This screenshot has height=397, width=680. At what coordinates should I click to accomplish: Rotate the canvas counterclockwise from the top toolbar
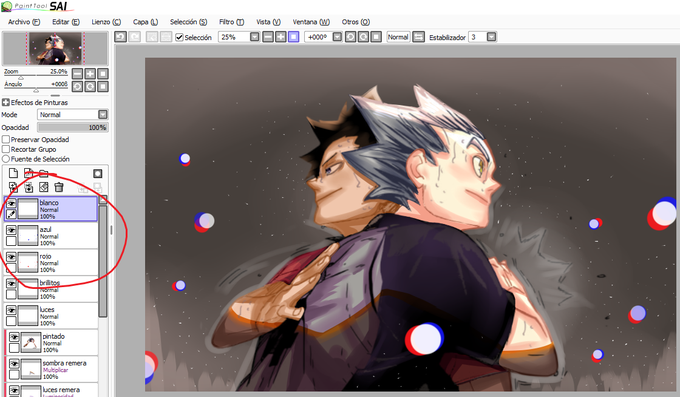coord(350,37)
